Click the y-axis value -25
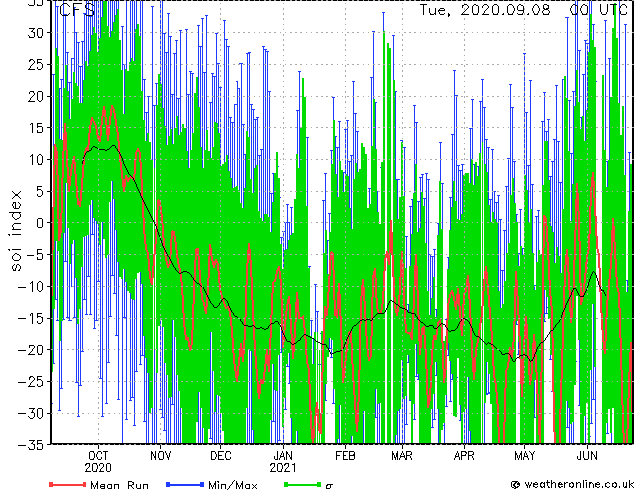634x490 pixels. tap(30, 382)
